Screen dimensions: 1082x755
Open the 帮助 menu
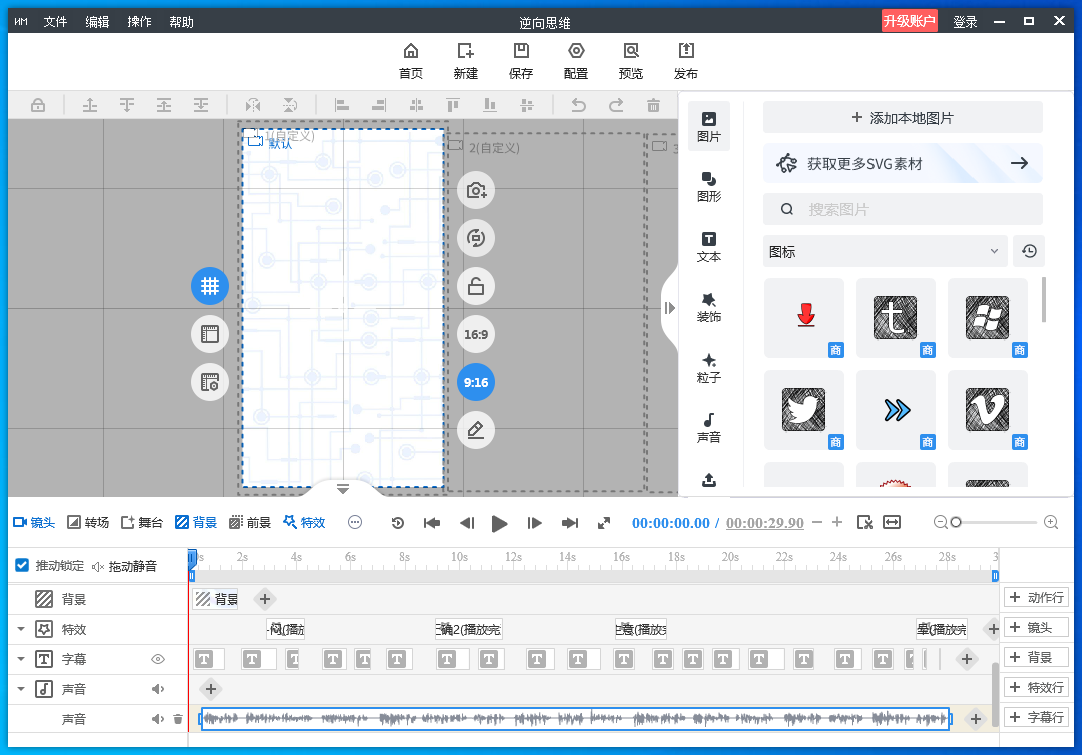tap(181, 21)
